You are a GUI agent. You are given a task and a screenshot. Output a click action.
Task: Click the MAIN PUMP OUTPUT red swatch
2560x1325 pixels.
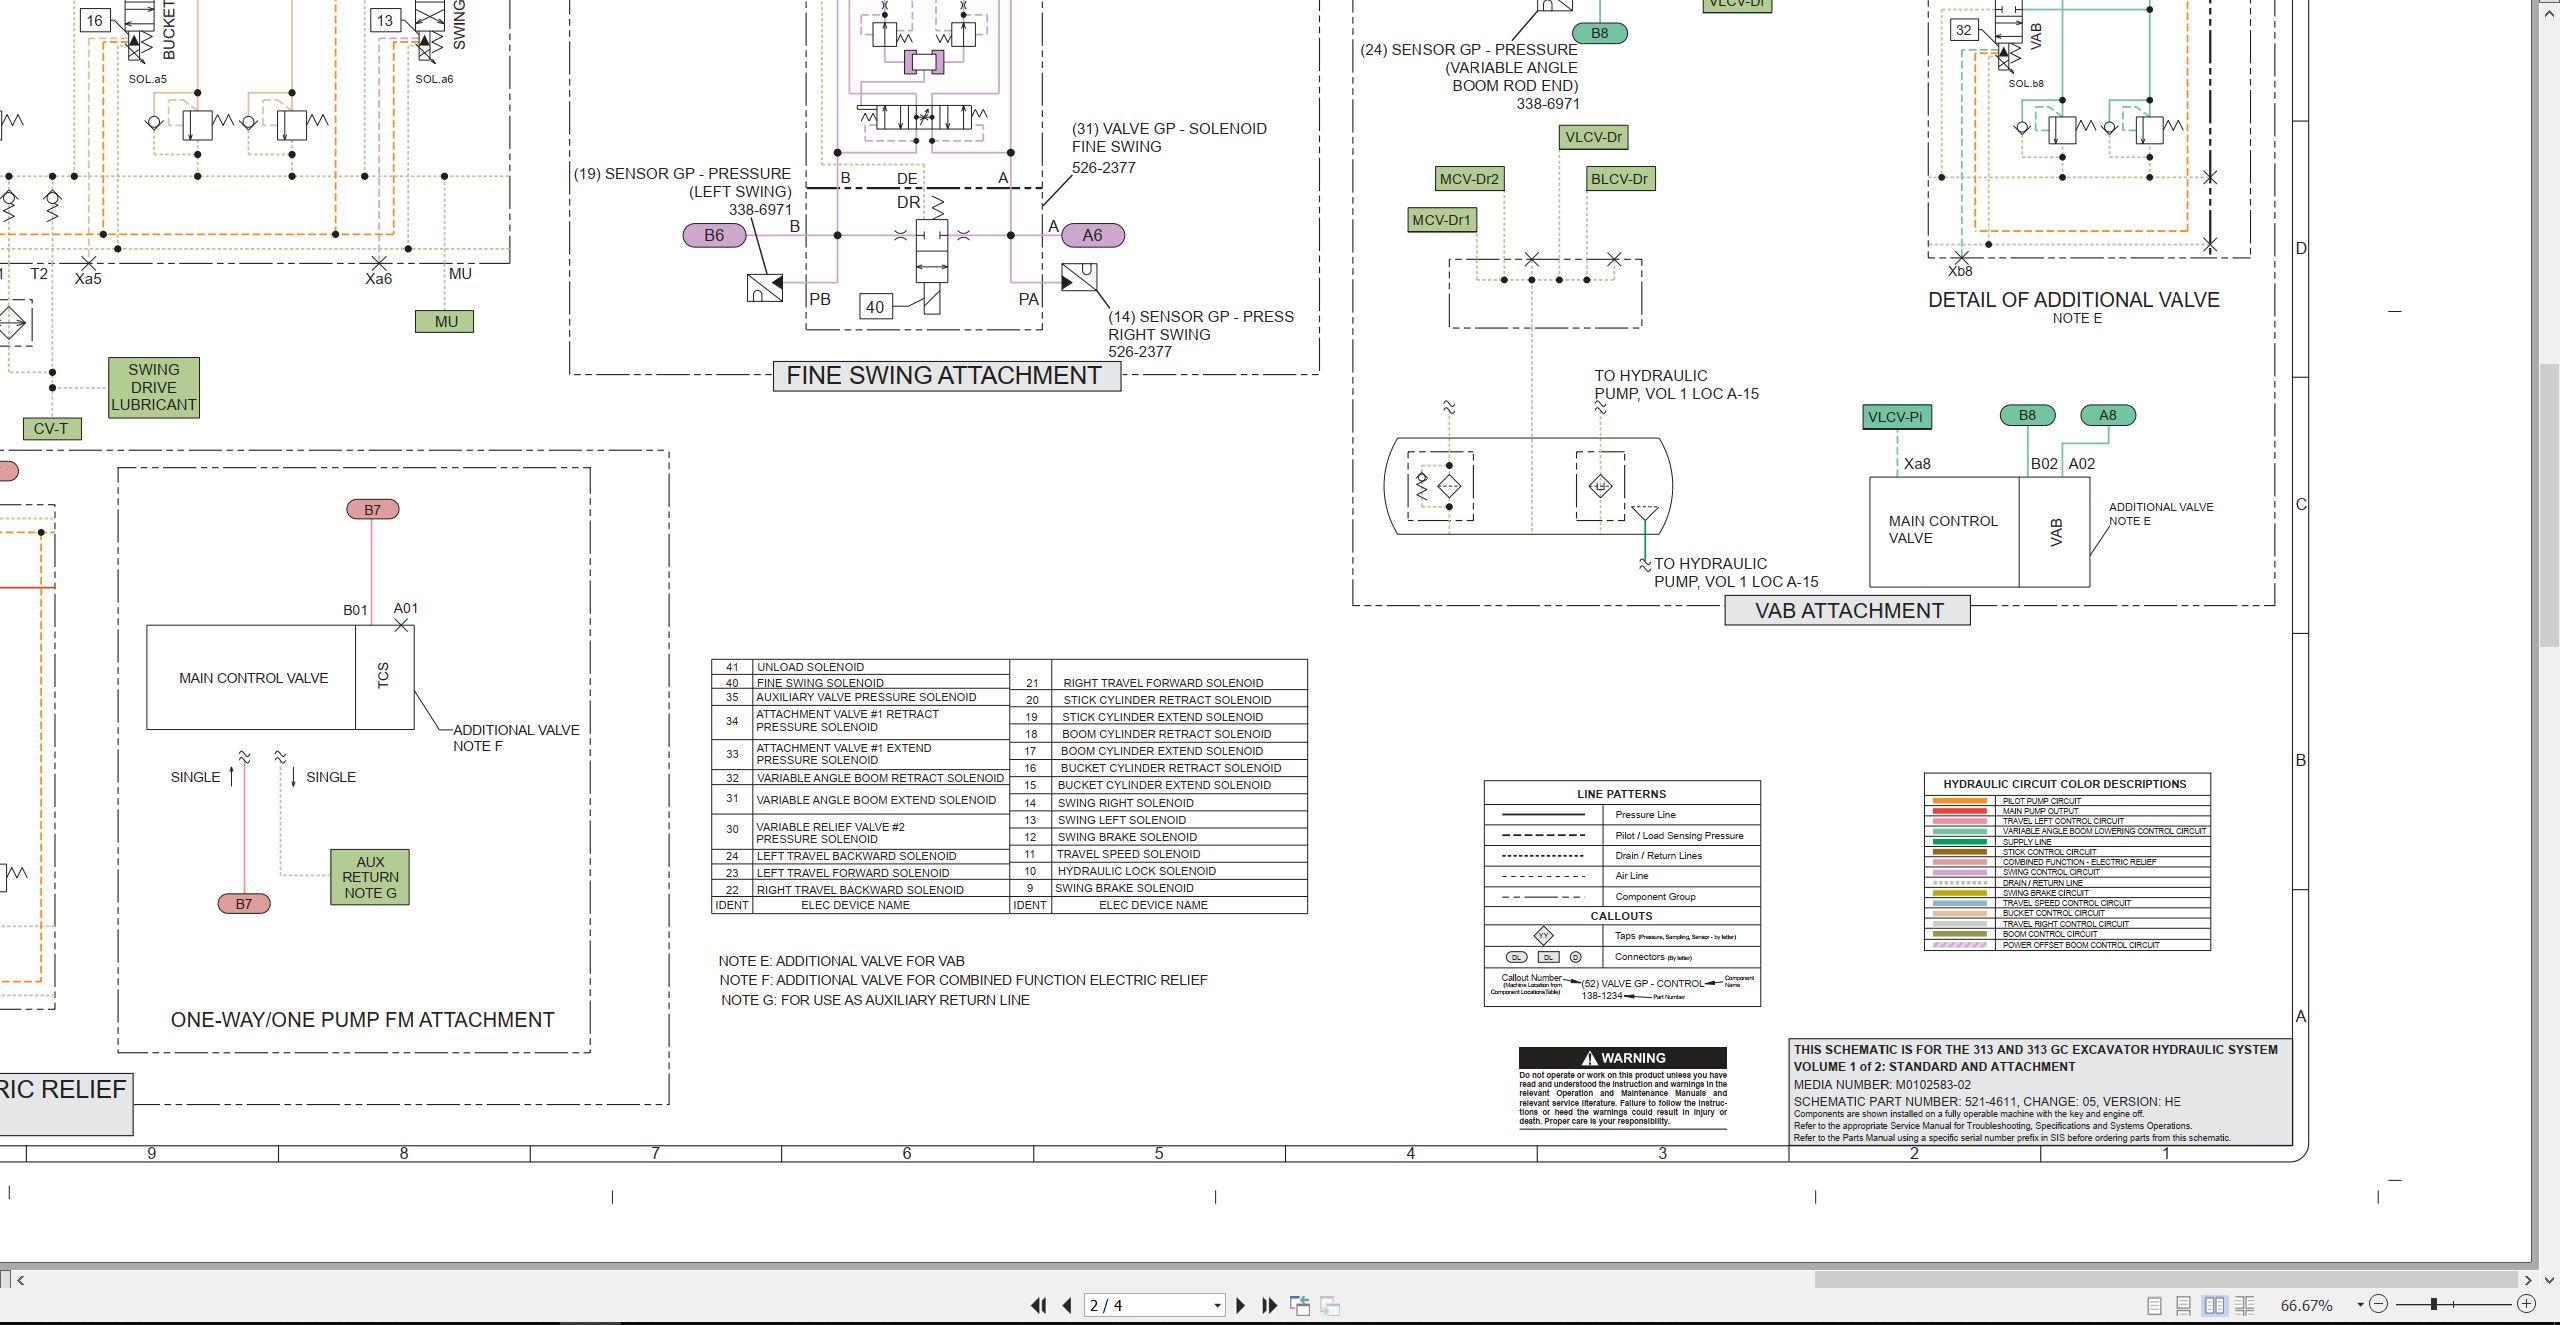point(1959,811)
